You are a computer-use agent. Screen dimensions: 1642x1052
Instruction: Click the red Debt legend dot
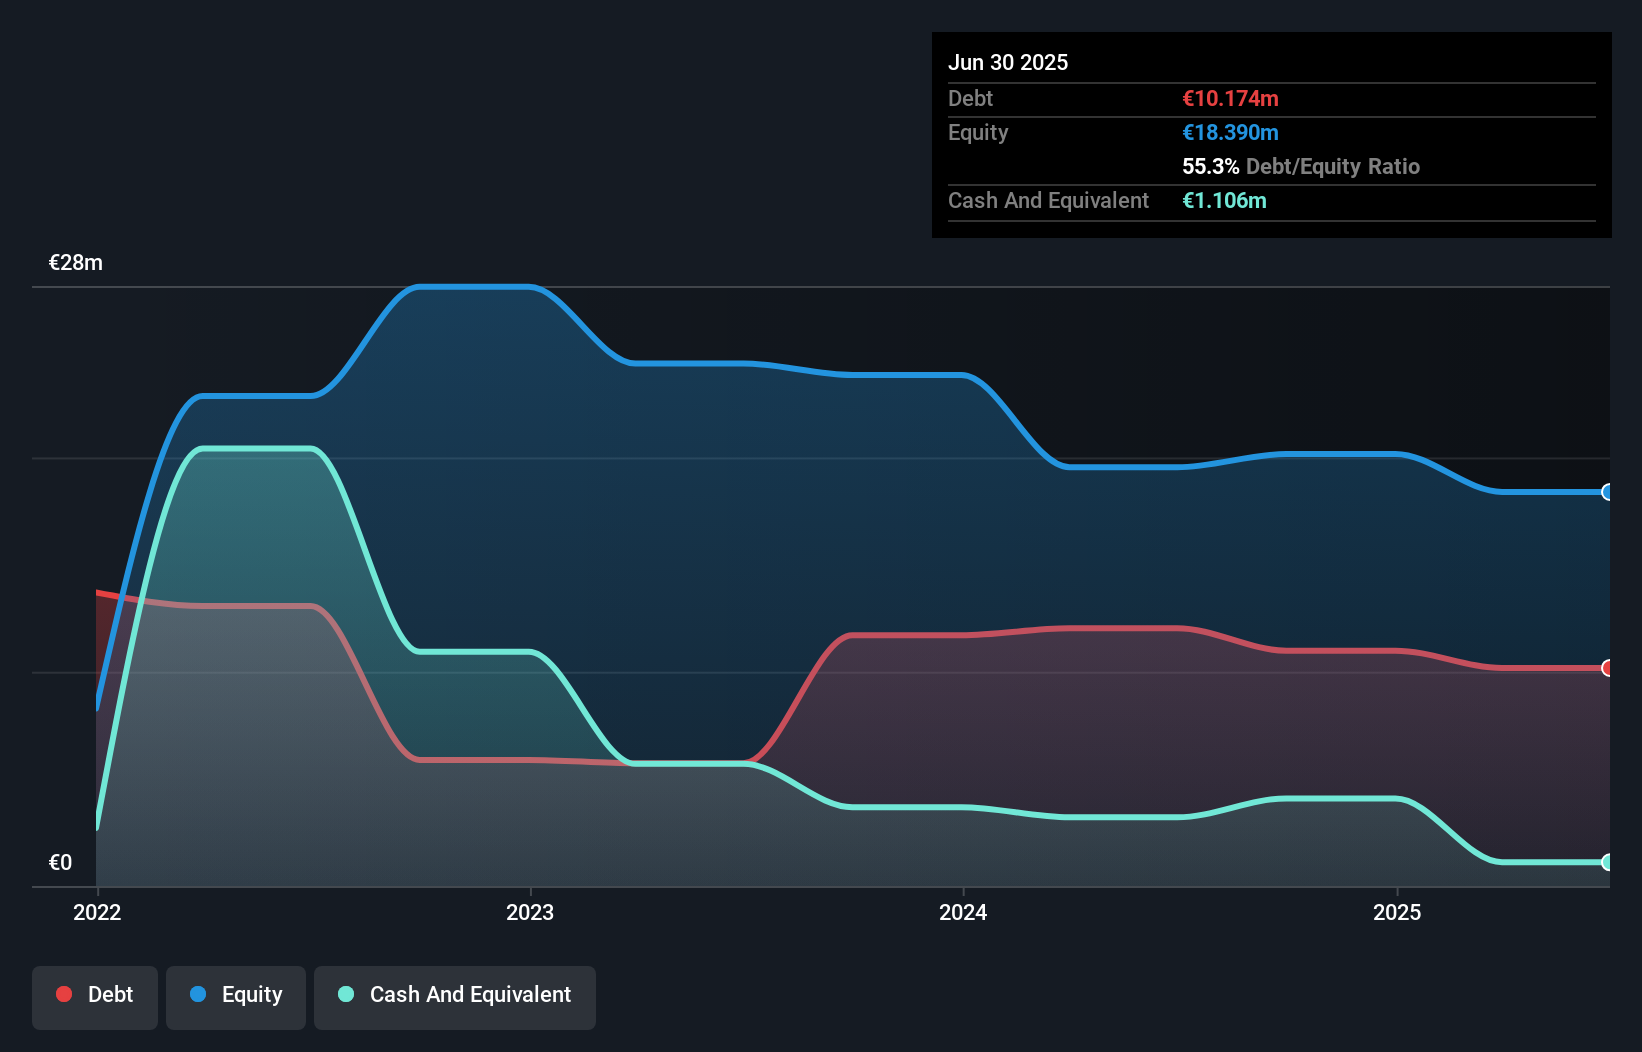tap(62, 994)
